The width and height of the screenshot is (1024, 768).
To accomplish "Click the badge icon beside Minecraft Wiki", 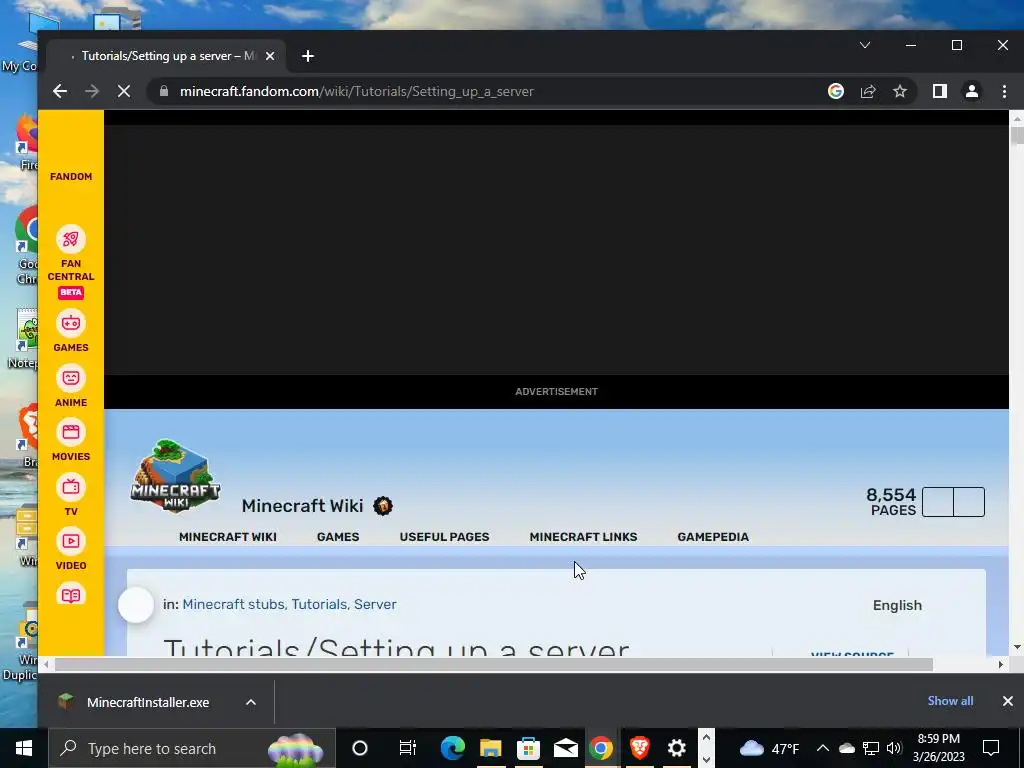I will (383, 506).
